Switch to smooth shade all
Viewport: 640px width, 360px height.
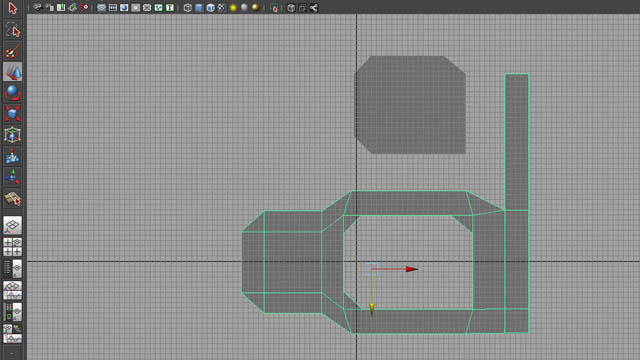199,7
